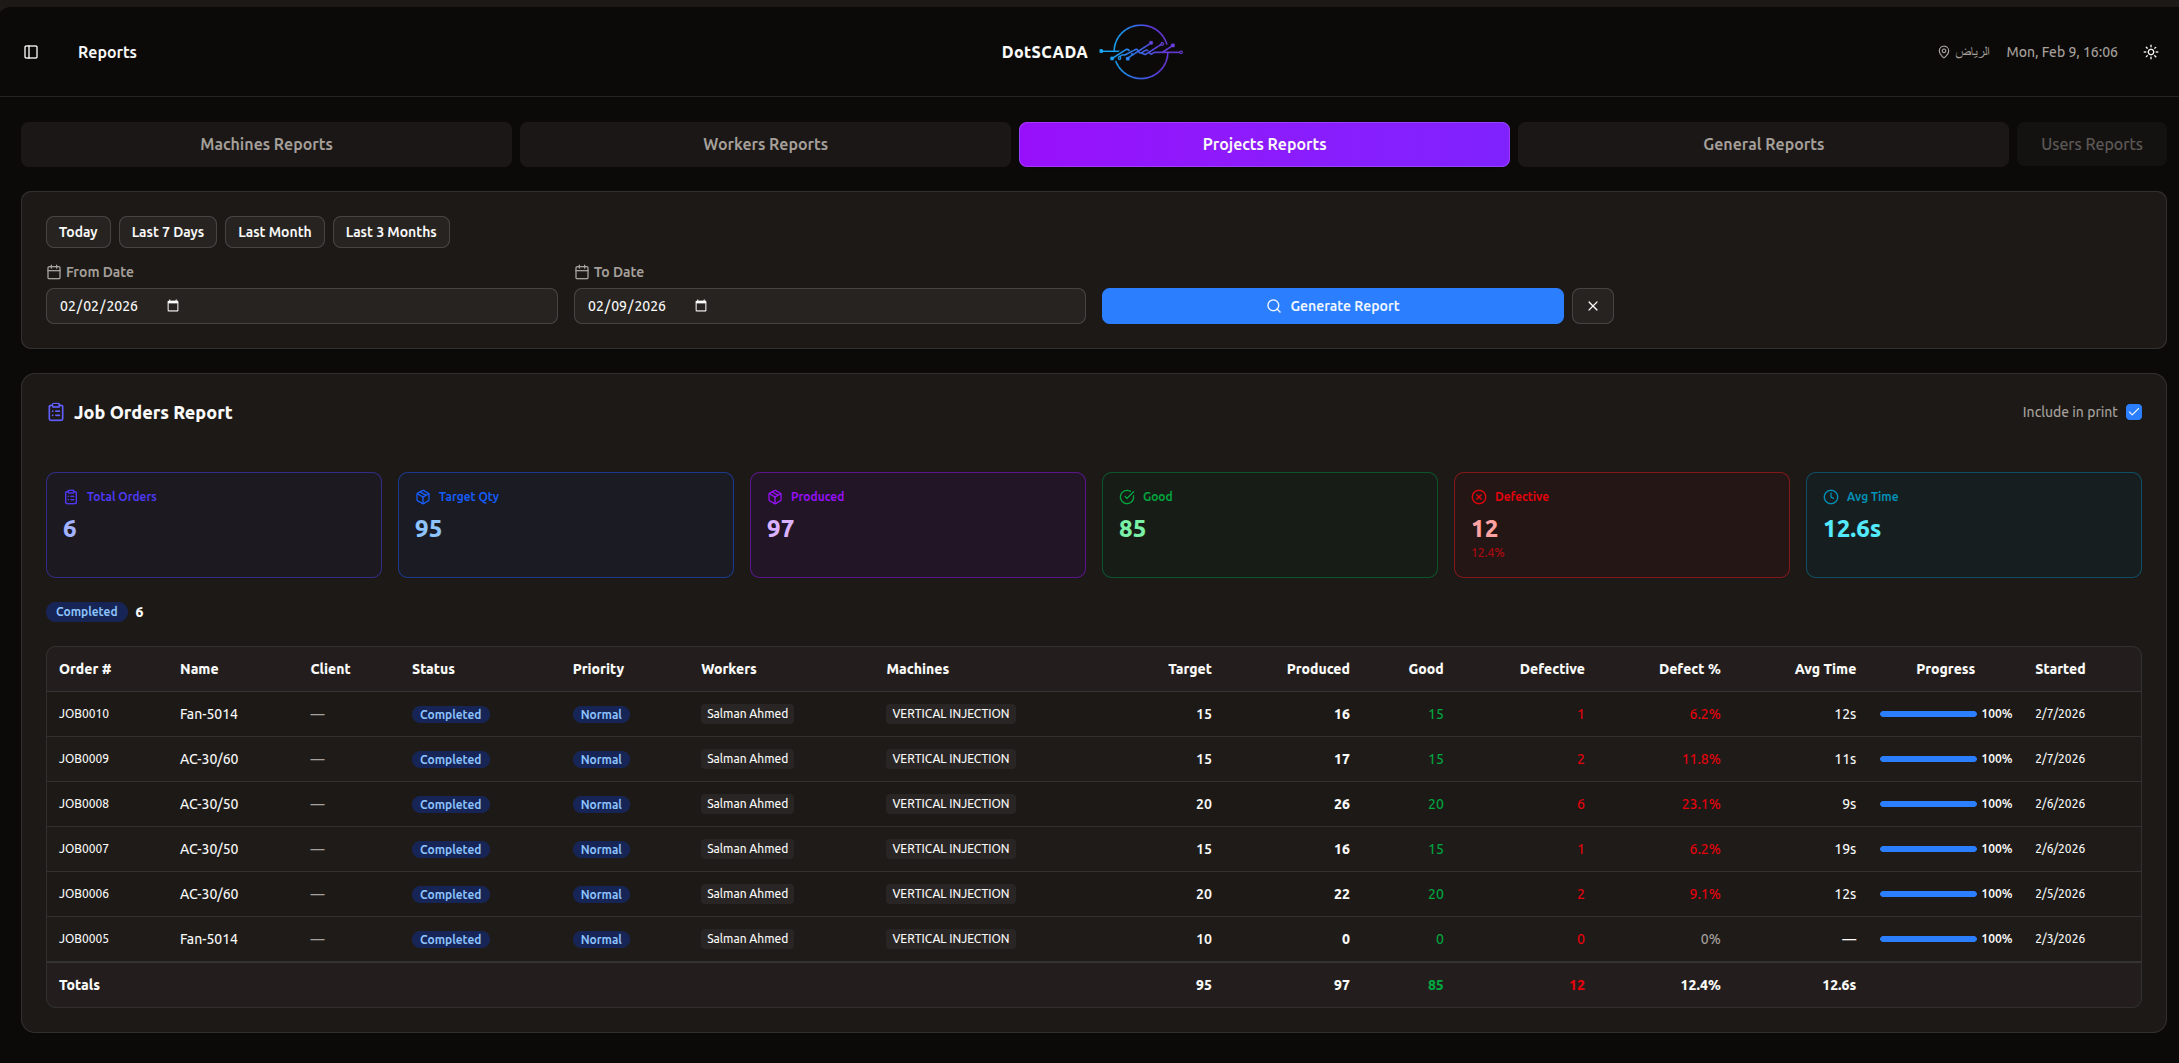Switch theme using the sun icon

coord(2150,52)
